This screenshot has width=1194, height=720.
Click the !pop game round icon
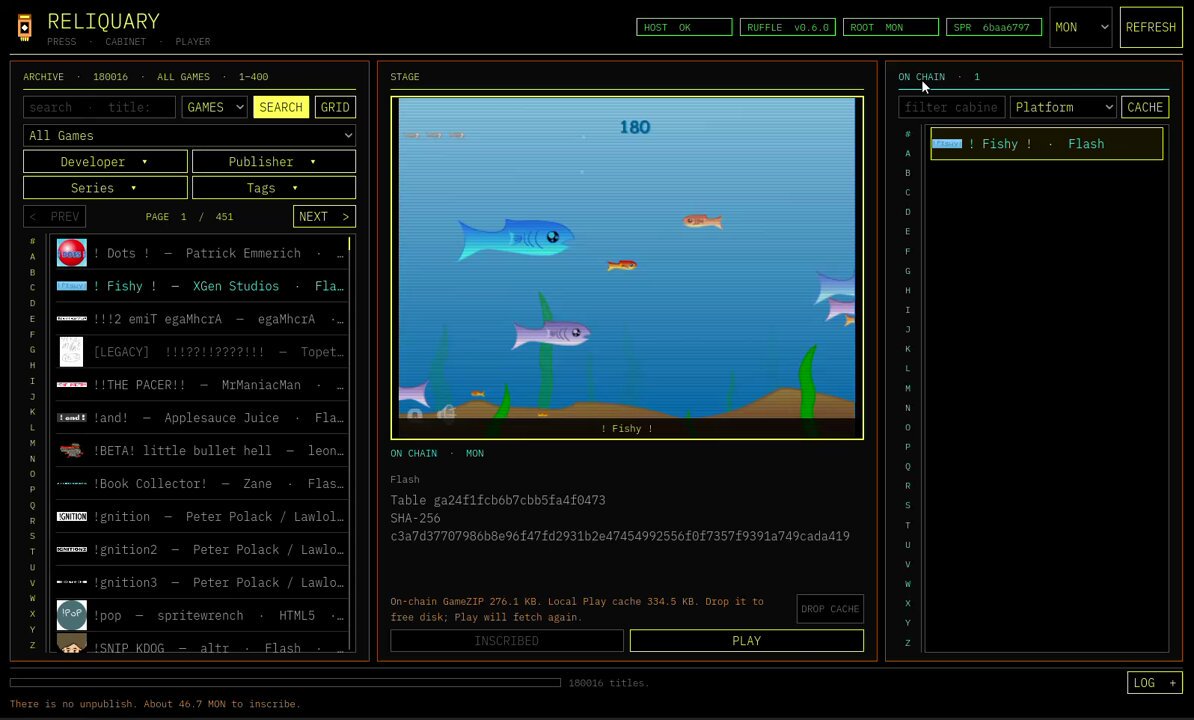tap(72, 615)
